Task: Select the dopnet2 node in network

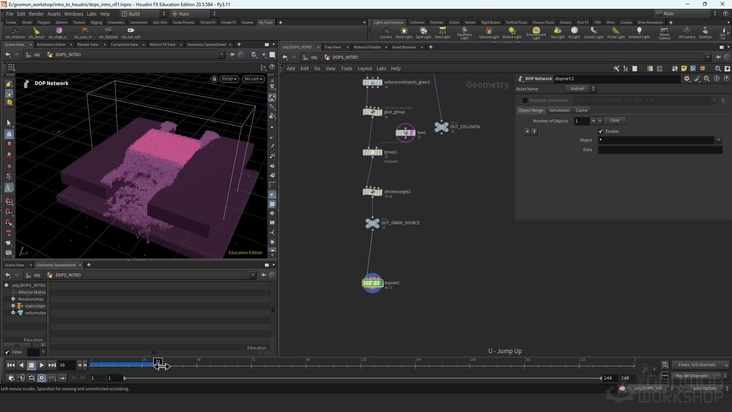Action: tap(372, 283)
